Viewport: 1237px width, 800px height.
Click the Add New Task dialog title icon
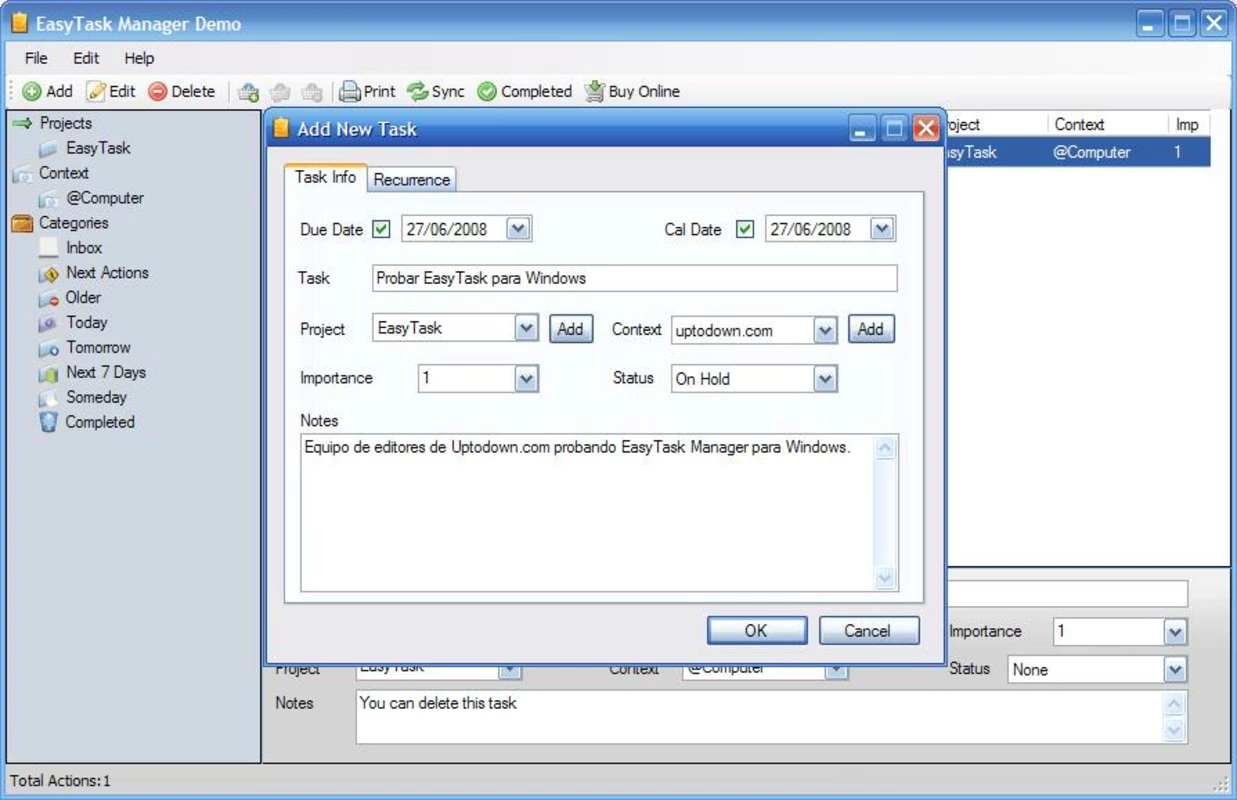[281, 128]
